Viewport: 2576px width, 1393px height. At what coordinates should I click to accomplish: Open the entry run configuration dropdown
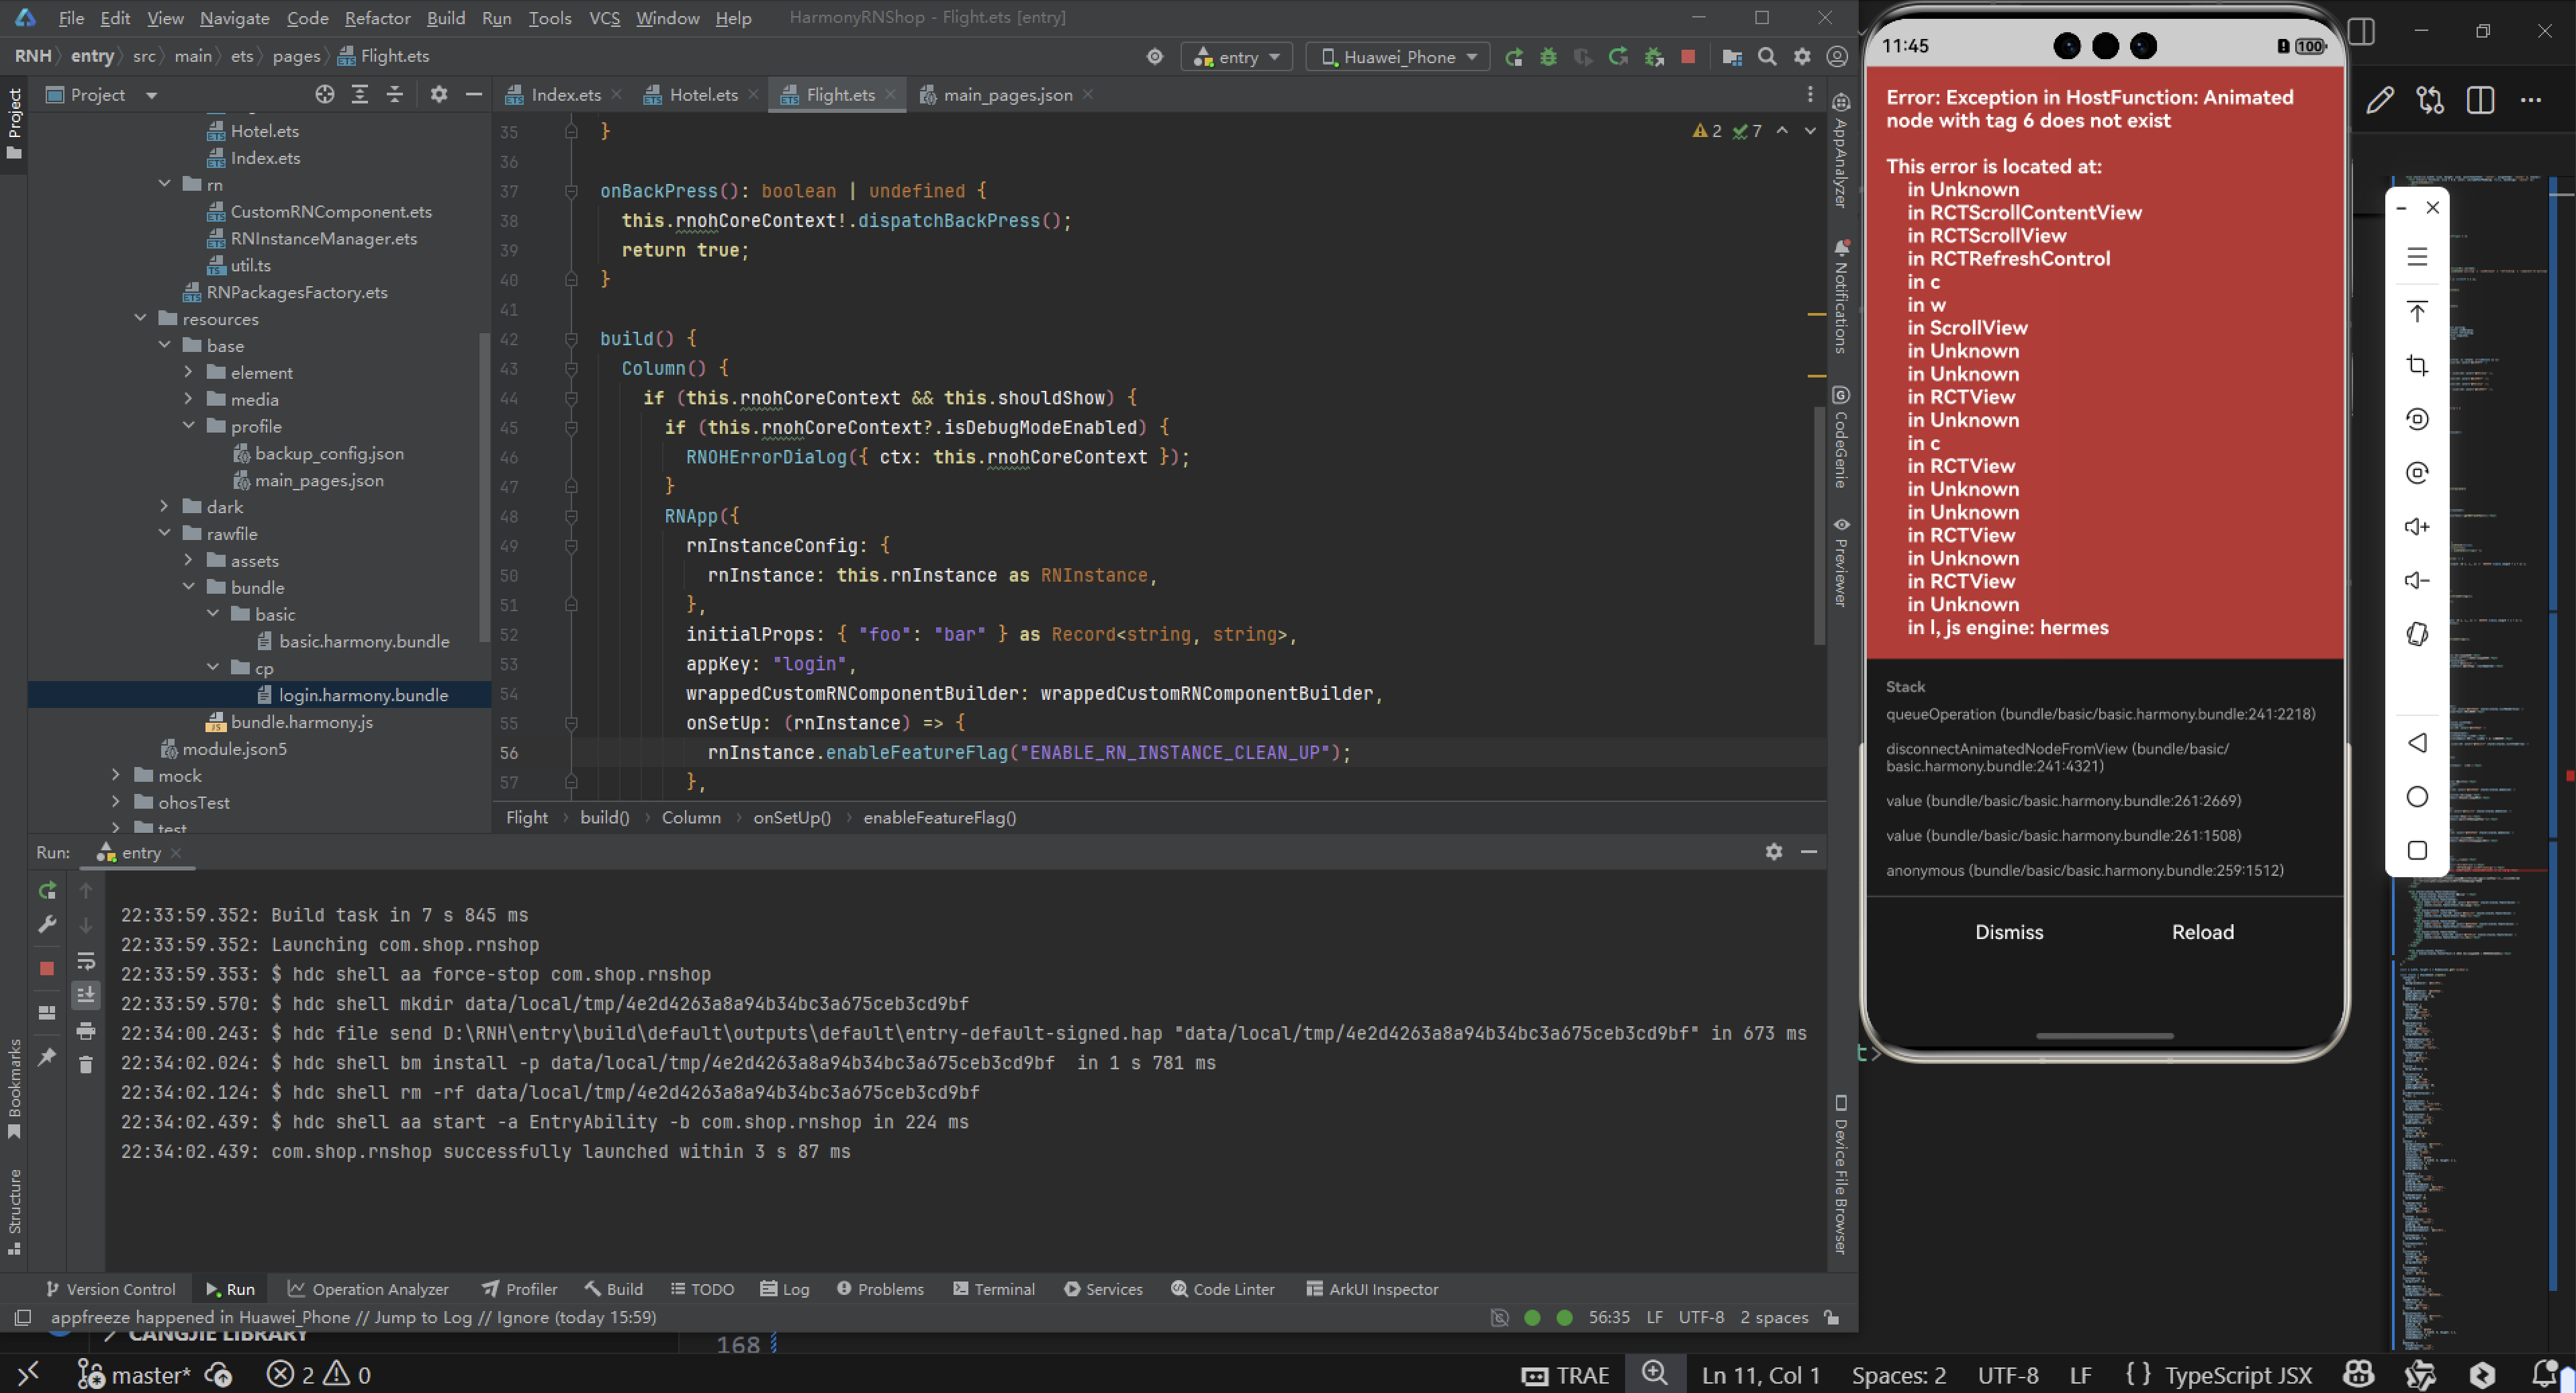[1237, 57]
